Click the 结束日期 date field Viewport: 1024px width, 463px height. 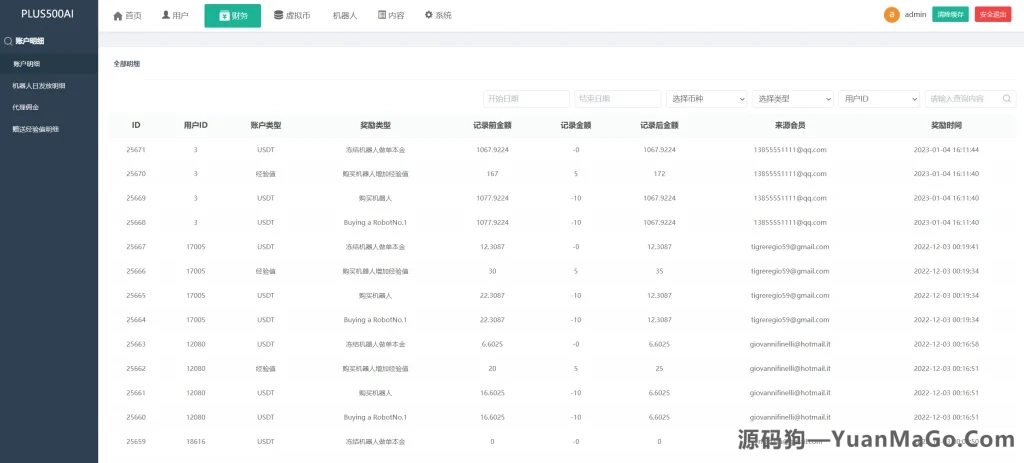(618, 99)
